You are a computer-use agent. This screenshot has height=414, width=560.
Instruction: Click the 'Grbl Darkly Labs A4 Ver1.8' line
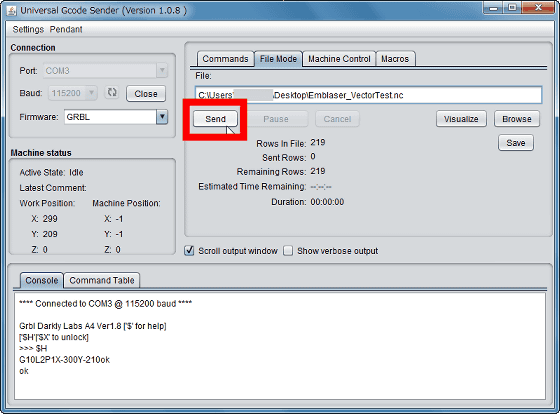click(92, 326)
